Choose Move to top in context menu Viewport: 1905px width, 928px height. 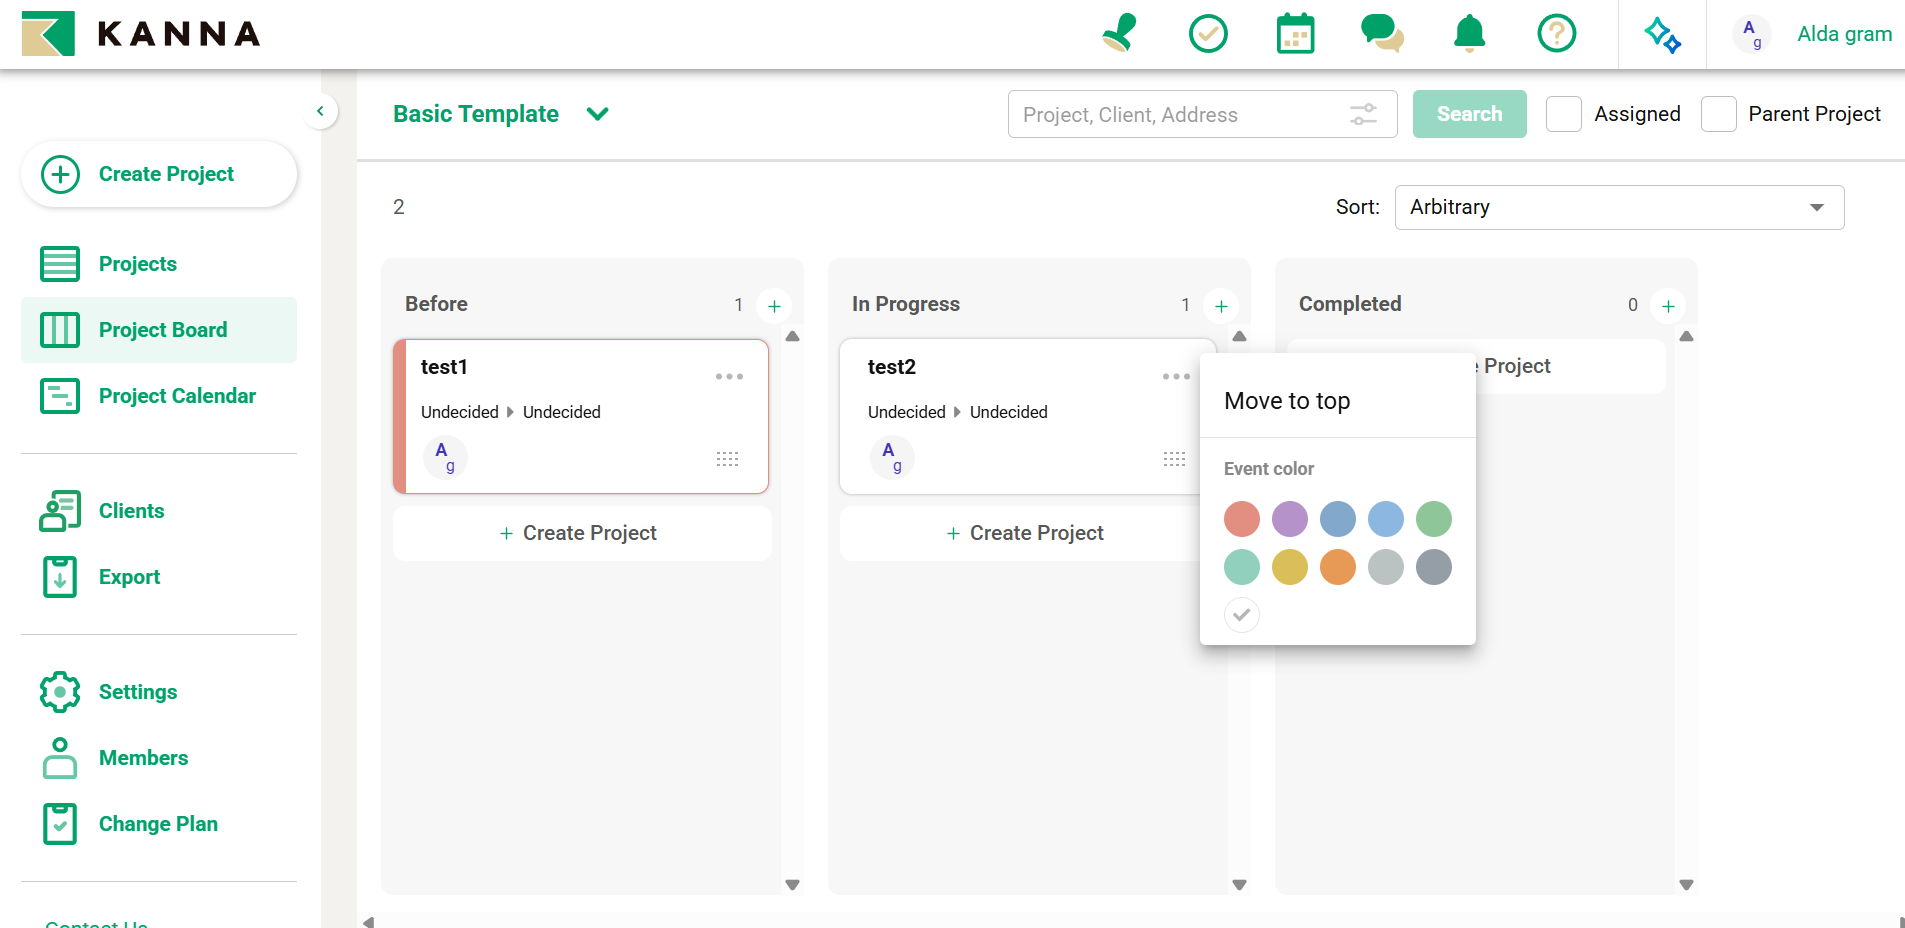1287,401
